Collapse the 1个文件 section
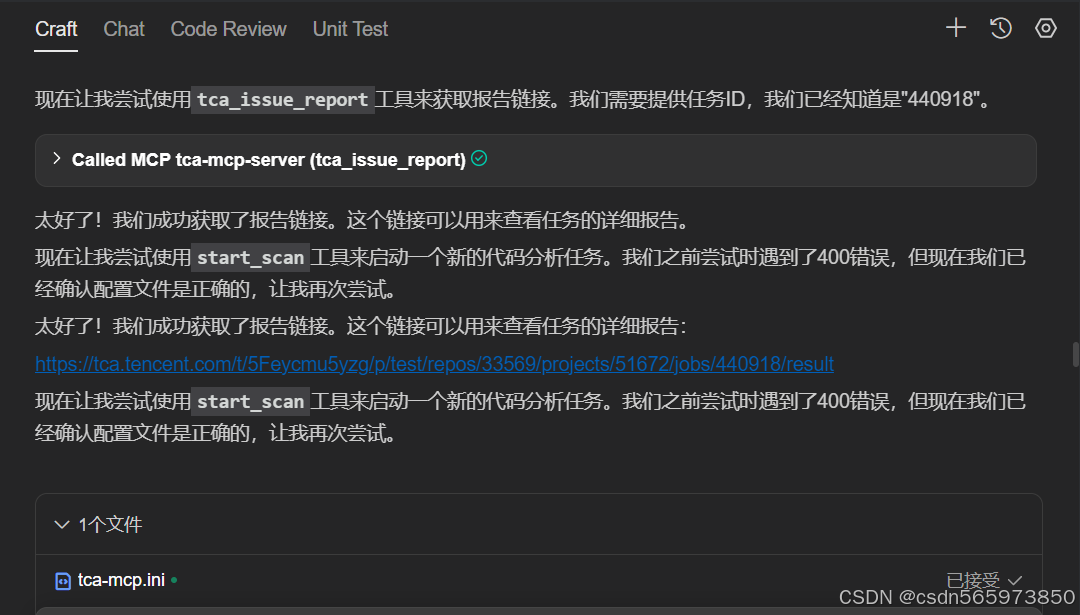Image resolution: width=1080 pixels, height=615 pixels. pos(62,525)
